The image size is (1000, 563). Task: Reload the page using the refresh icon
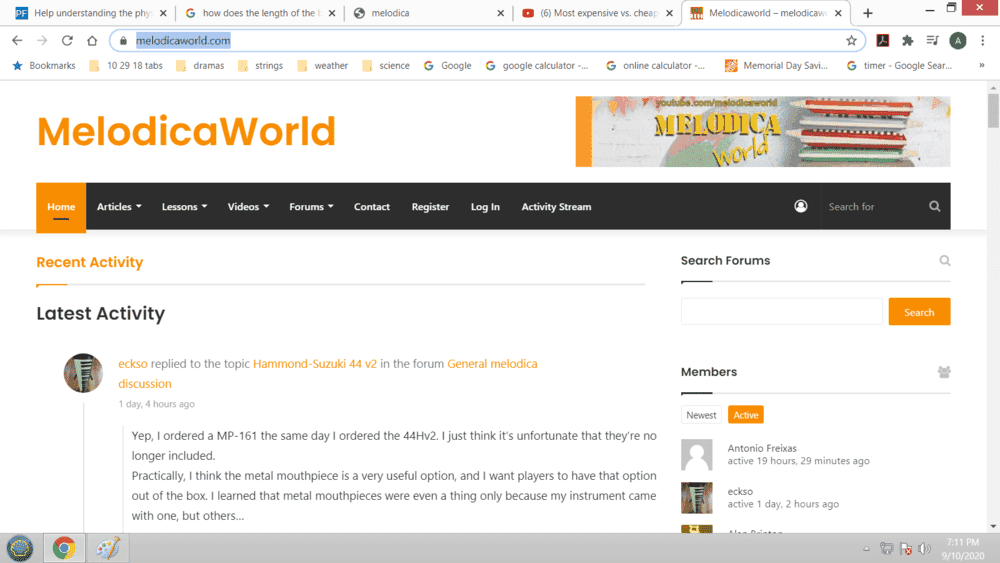point(67,41)
